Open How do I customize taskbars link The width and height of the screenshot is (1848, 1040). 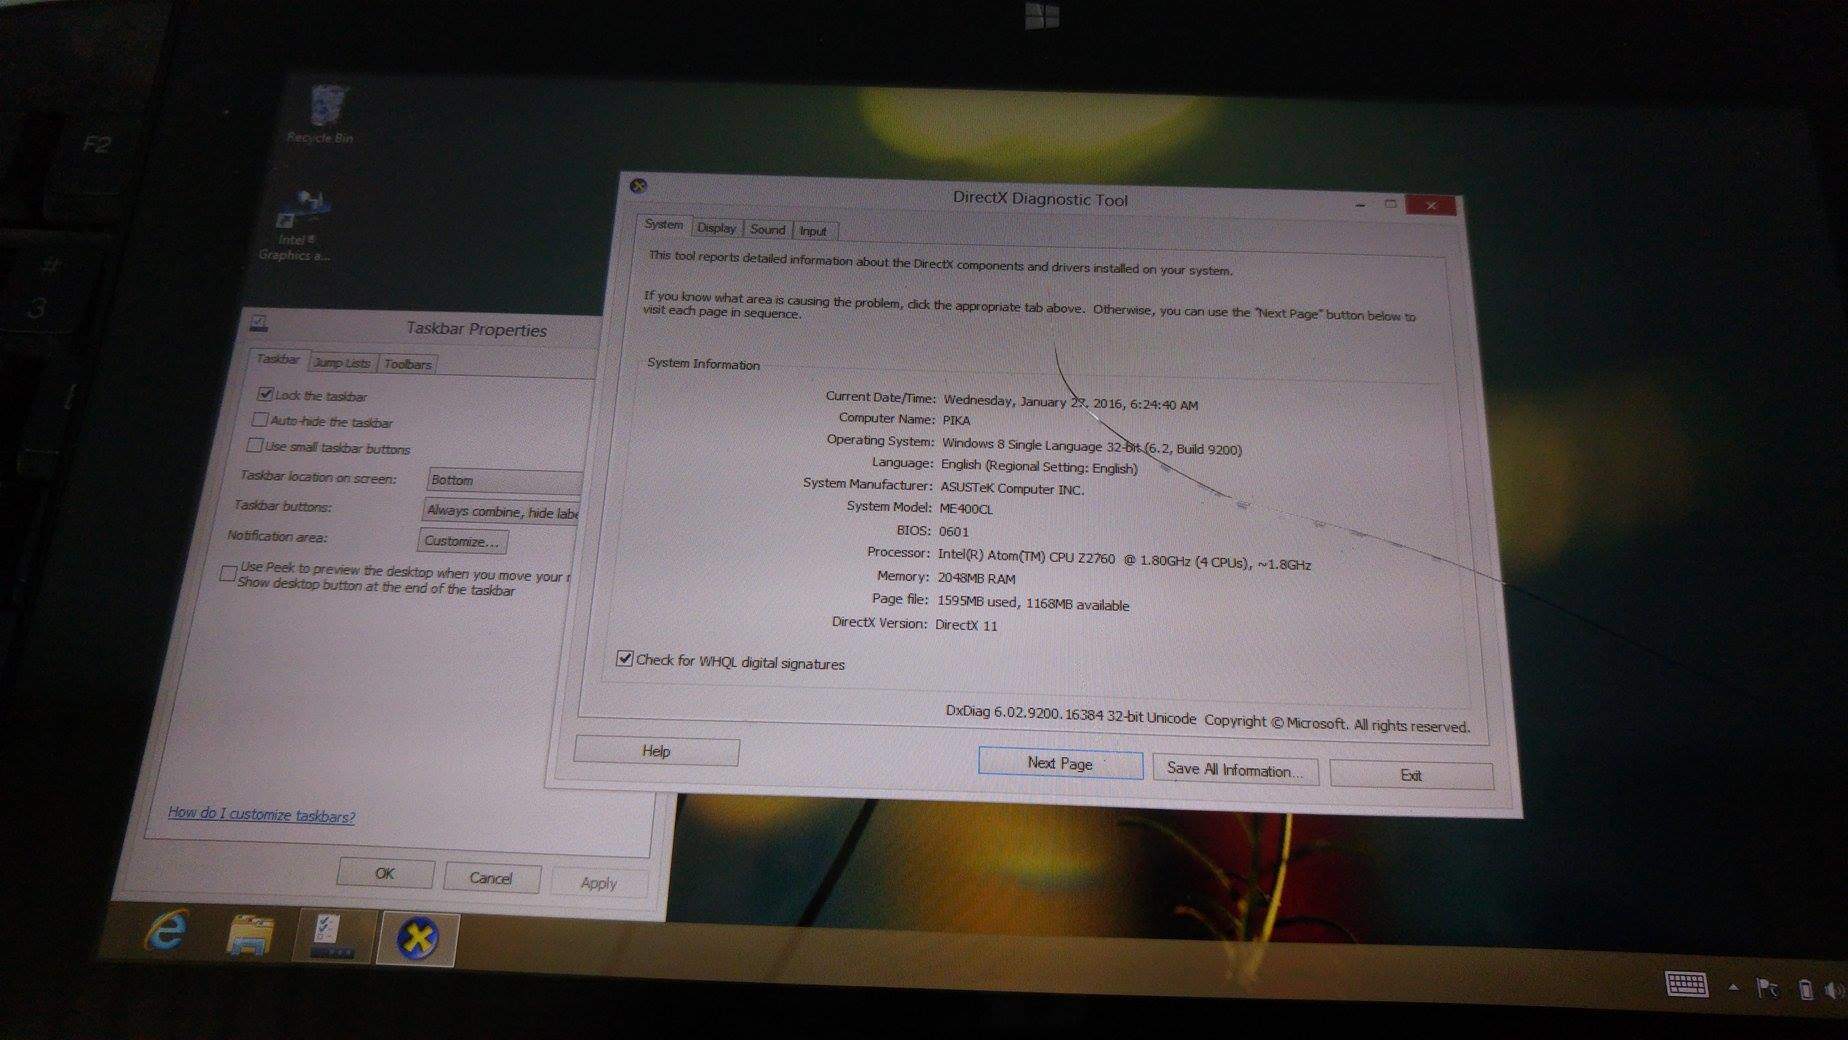click(261, 814)
